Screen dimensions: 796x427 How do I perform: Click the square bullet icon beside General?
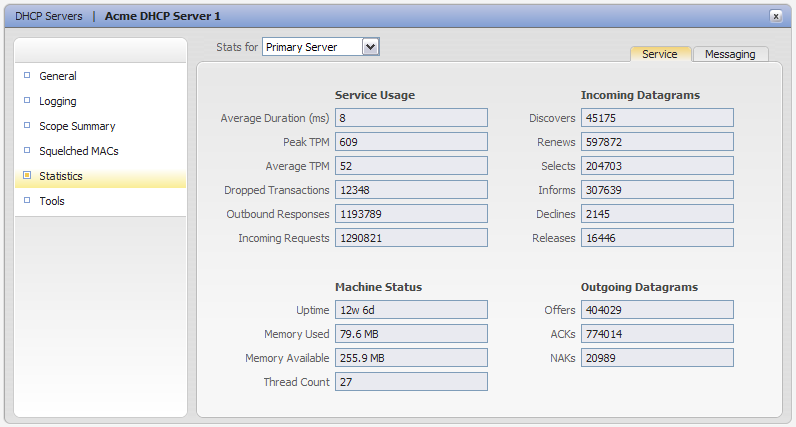(27, 75)
